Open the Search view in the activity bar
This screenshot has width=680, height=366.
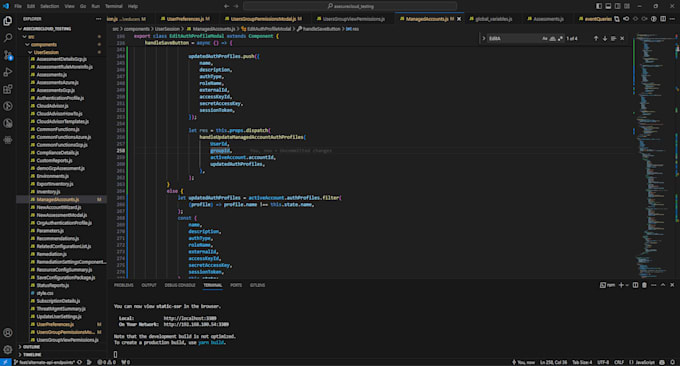8,38
